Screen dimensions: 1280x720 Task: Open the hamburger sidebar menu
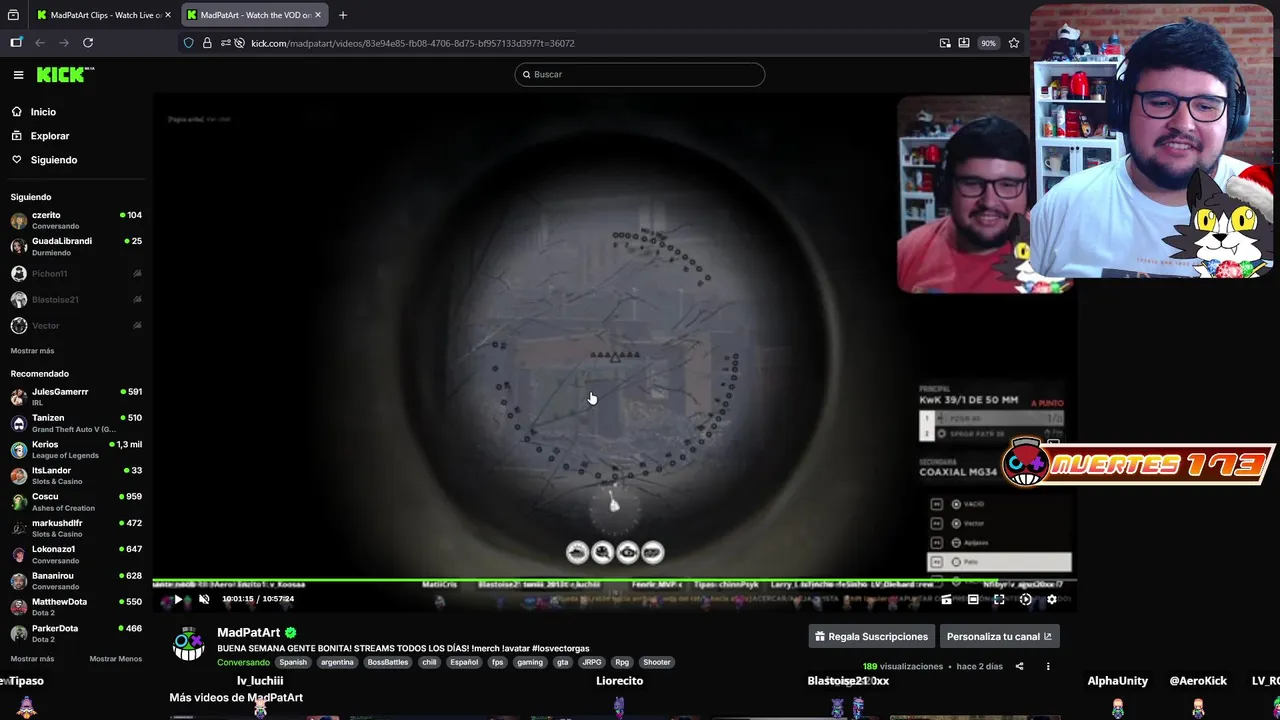point(18,74)
